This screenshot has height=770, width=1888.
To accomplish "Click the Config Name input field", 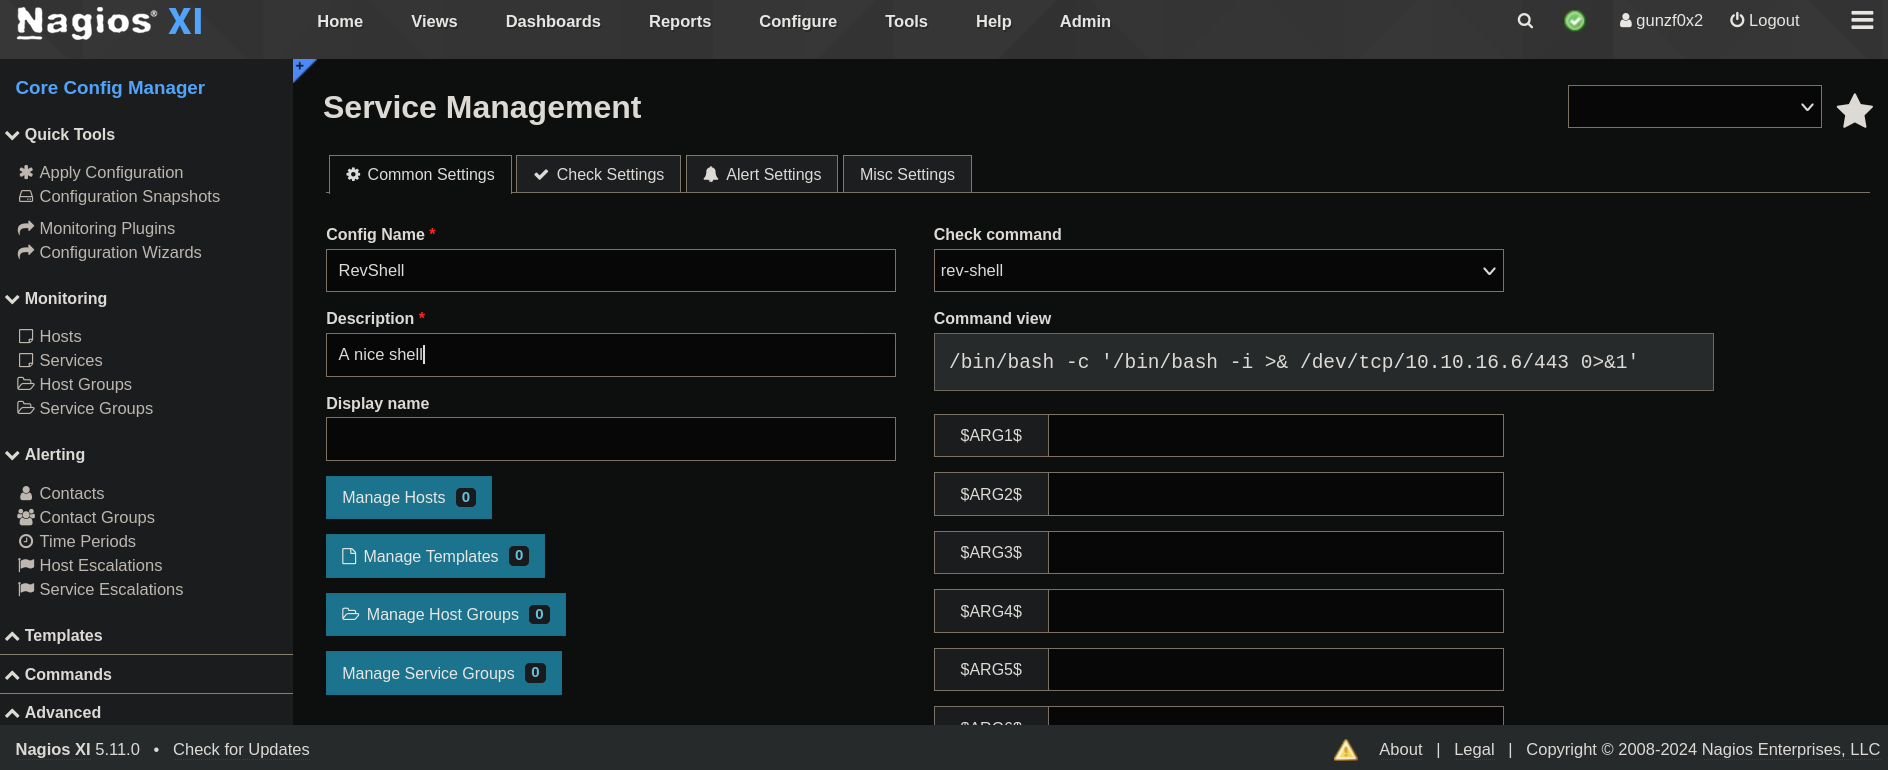I will pos(611,271).
